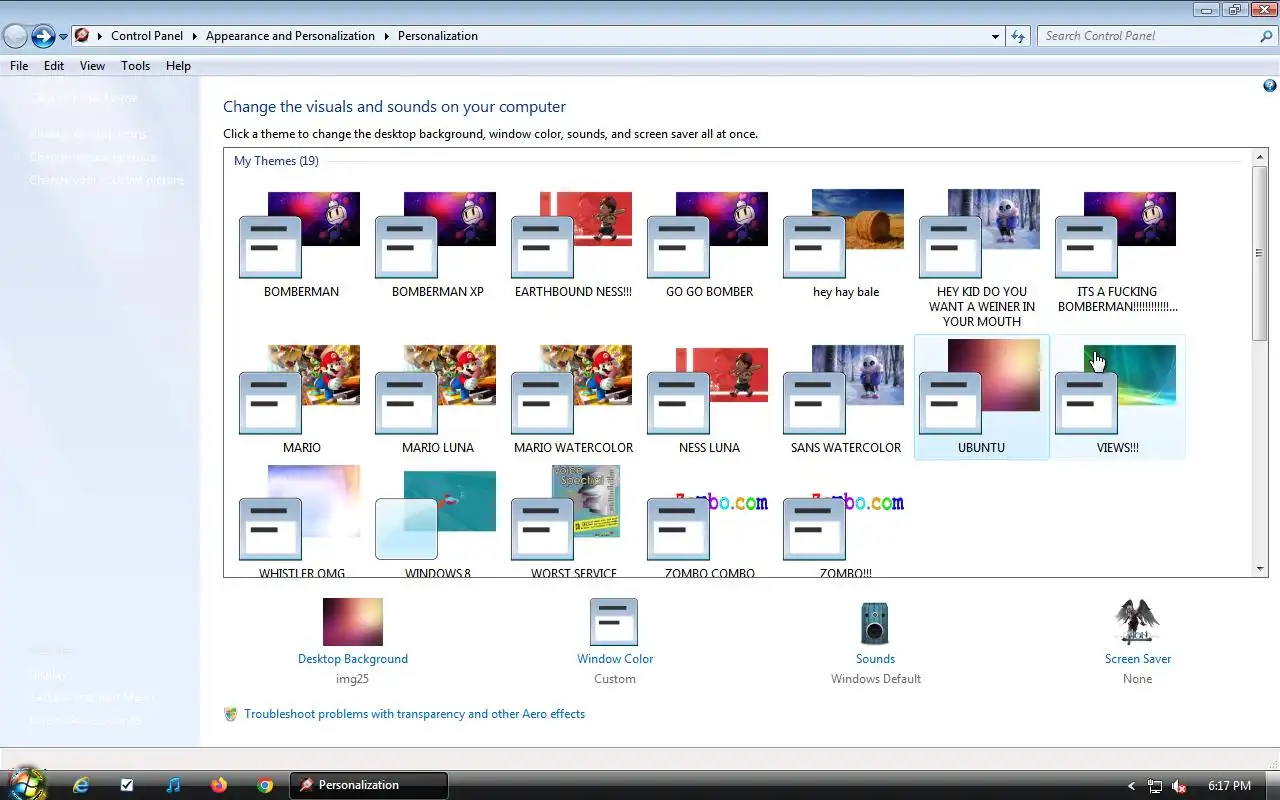Click the themes list scrollbar thumb
Viewport: 1280px width, 800px height.
tap(1260, 253)
